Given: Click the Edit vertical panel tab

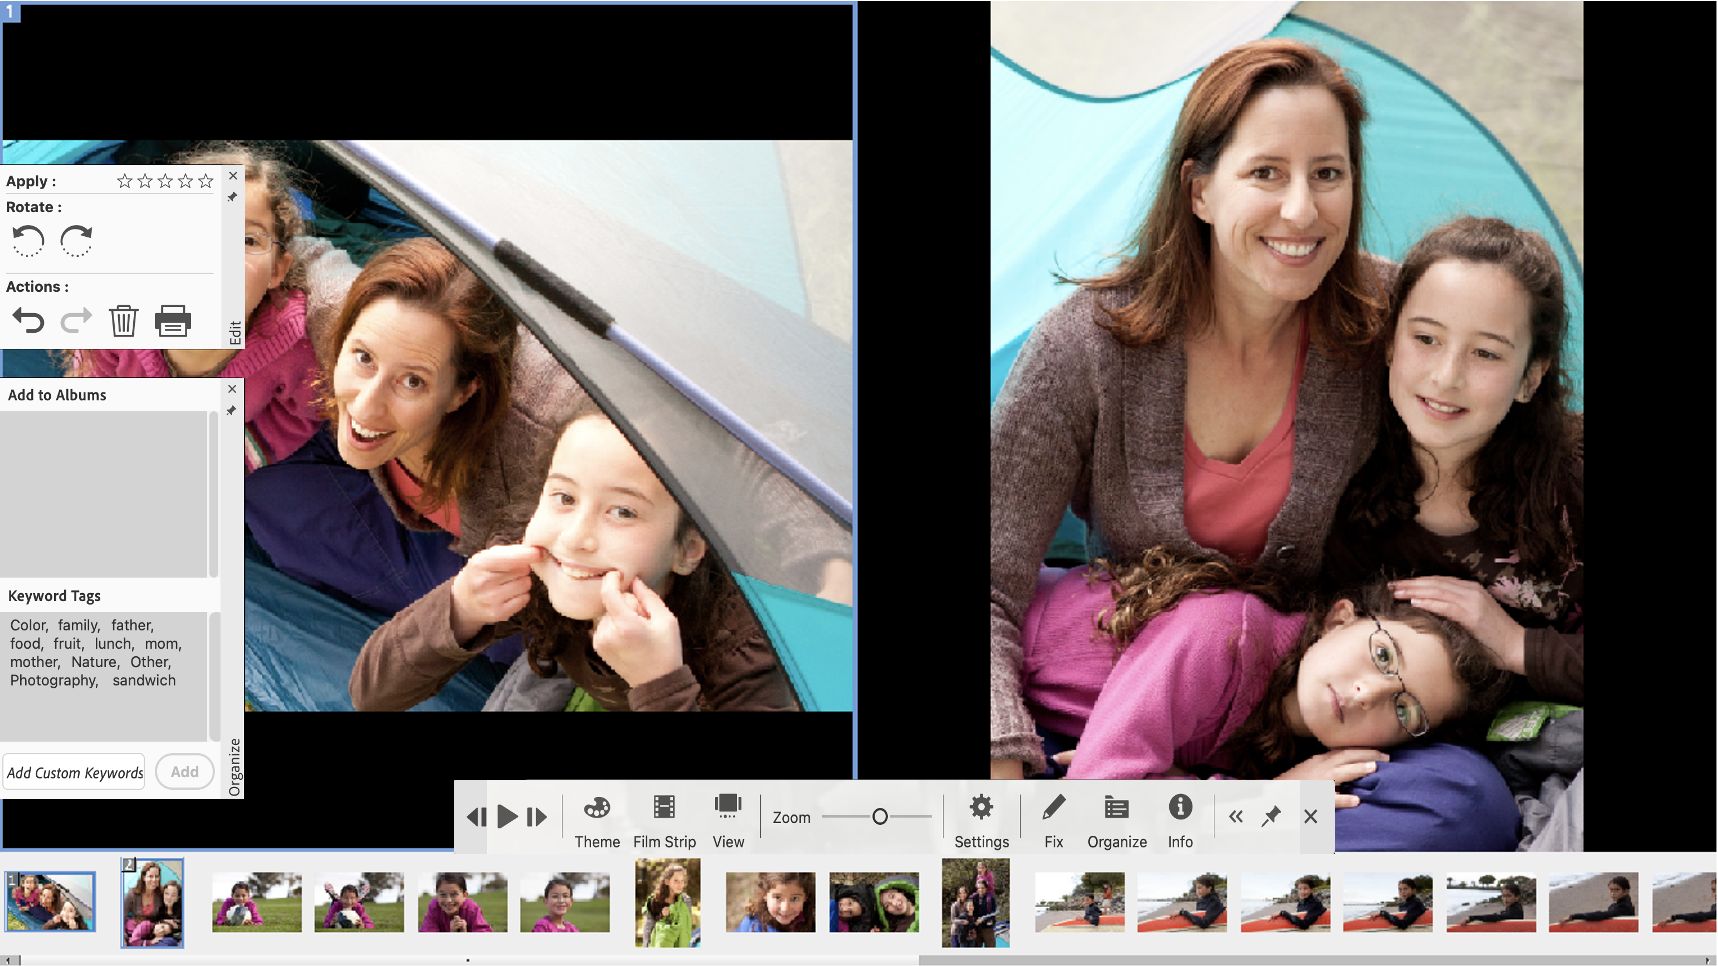Looking at the screenshot, I should click(235, 332).
